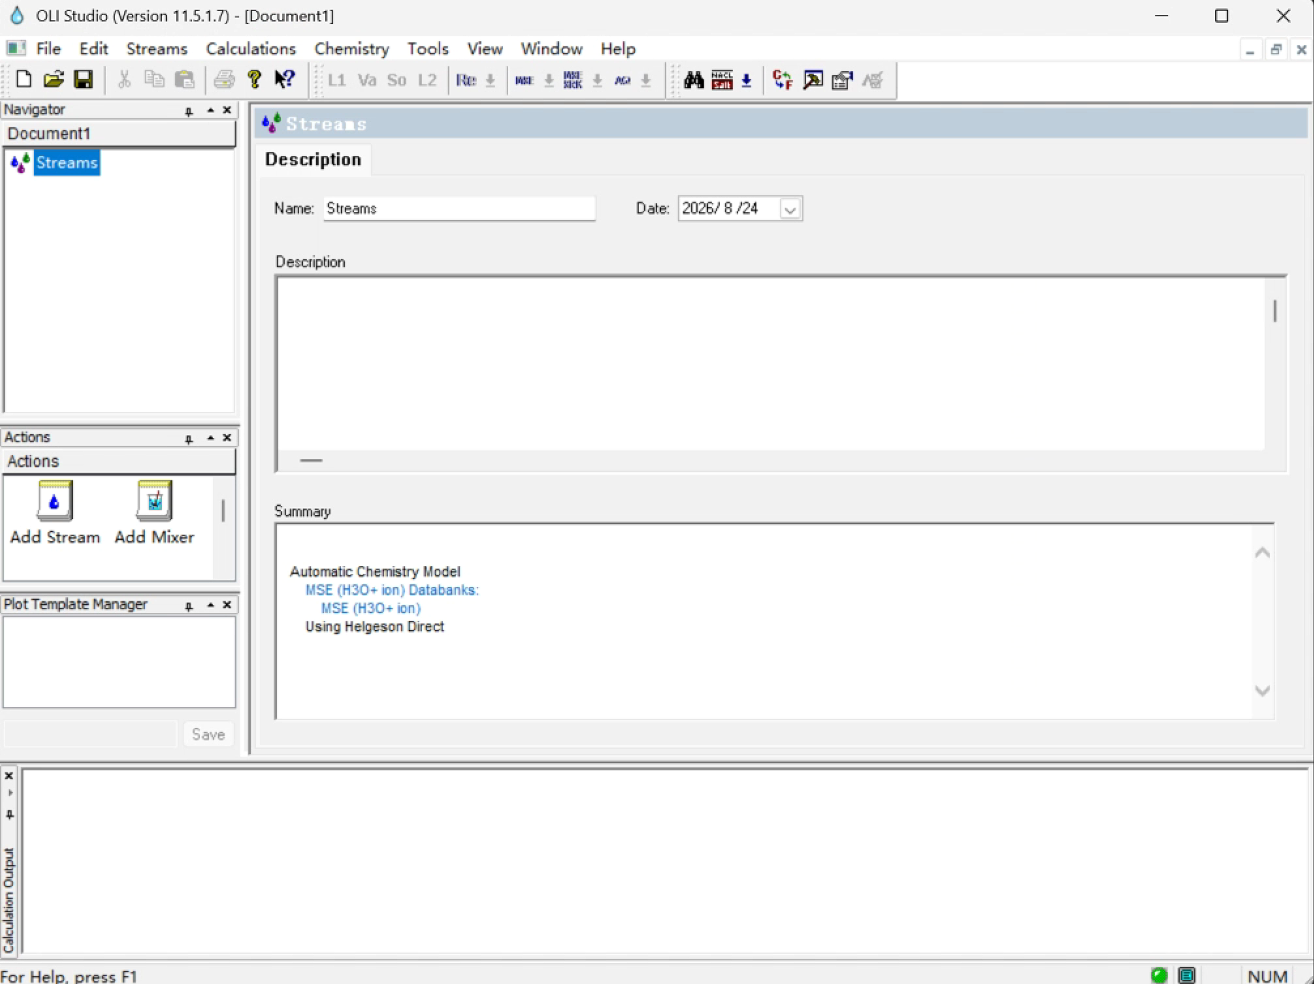Close the Navigator panel
The height and width of the screenshot is (984, 1314).
(x=227, y=110)
